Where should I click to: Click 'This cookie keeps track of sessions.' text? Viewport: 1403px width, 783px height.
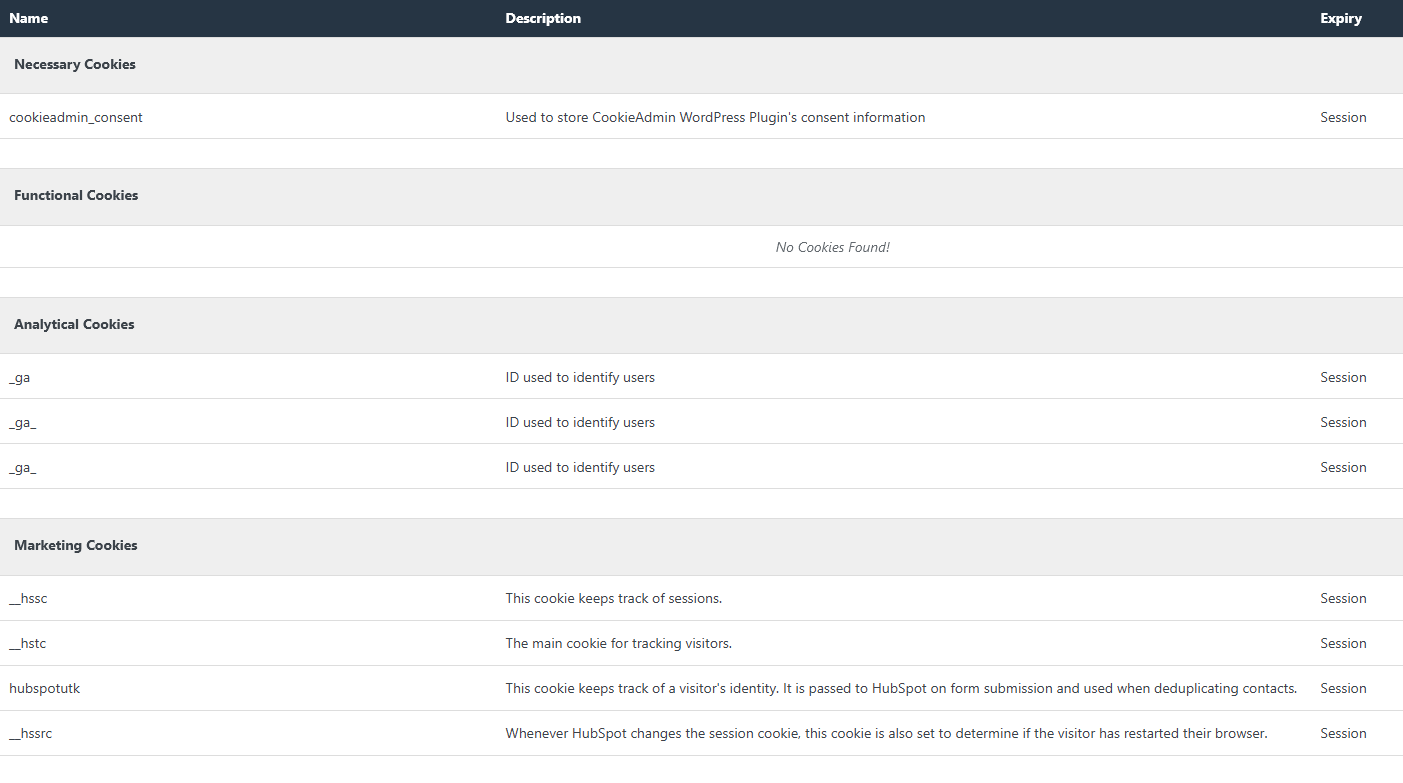(613, 598)
